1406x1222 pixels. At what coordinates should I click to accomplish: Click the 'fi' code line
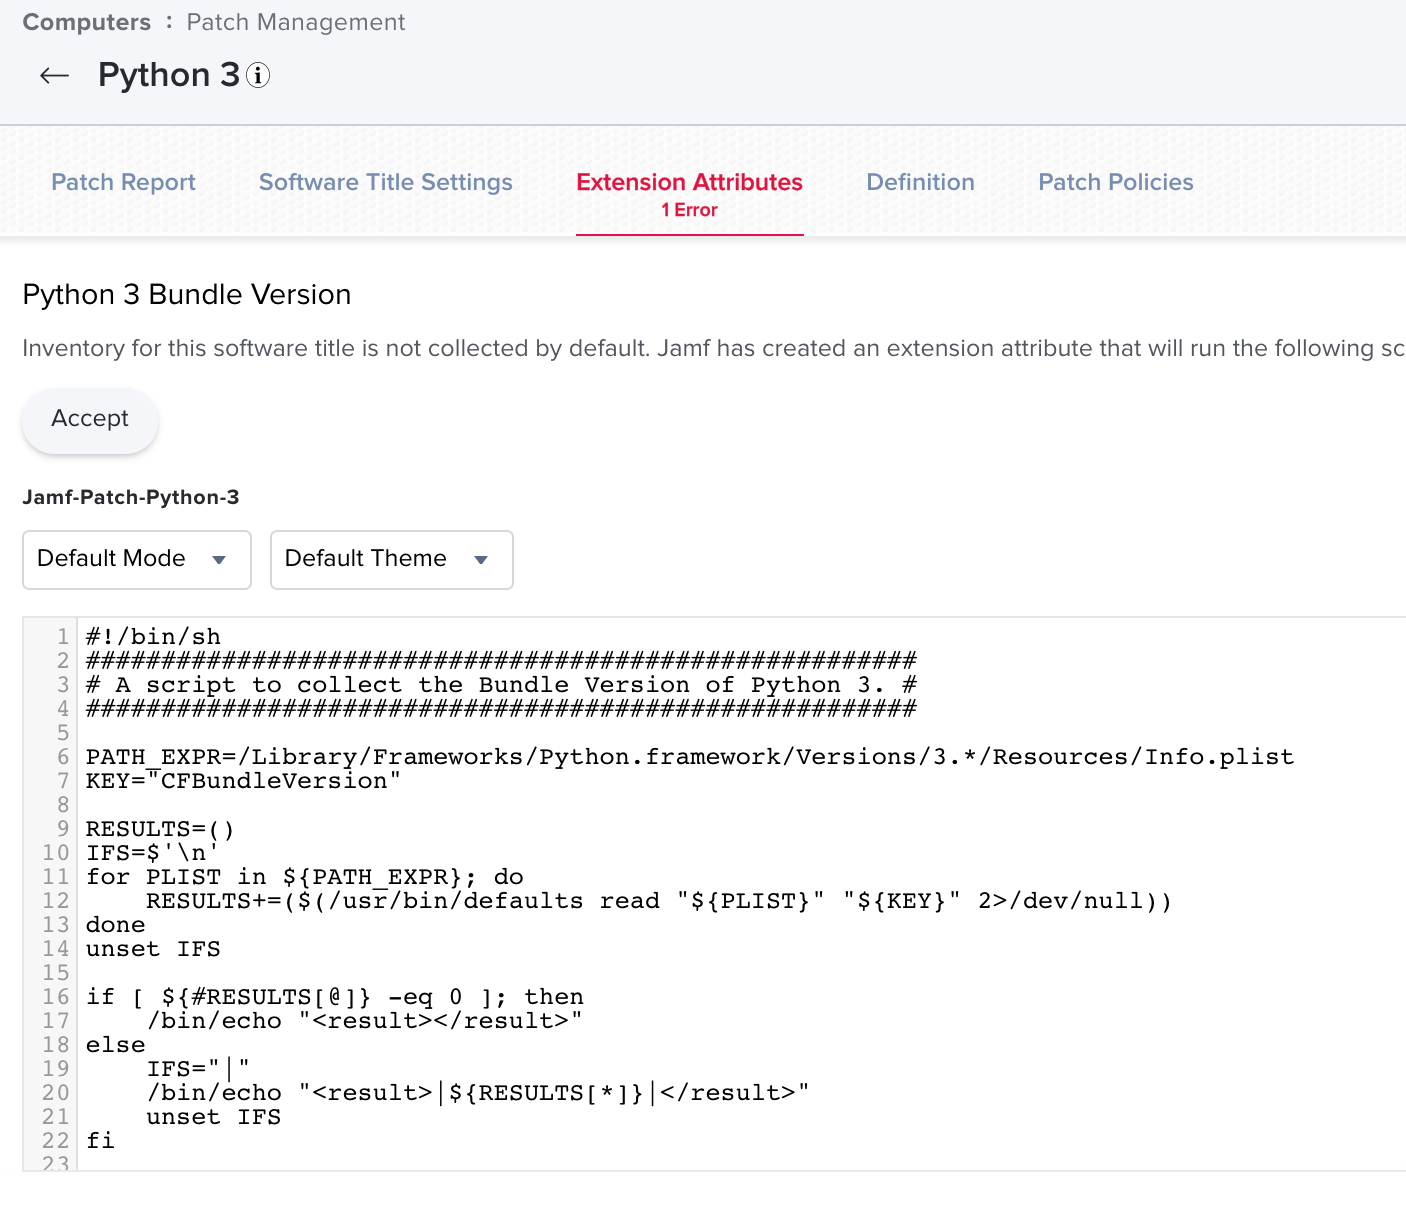tap(100, 1141)
